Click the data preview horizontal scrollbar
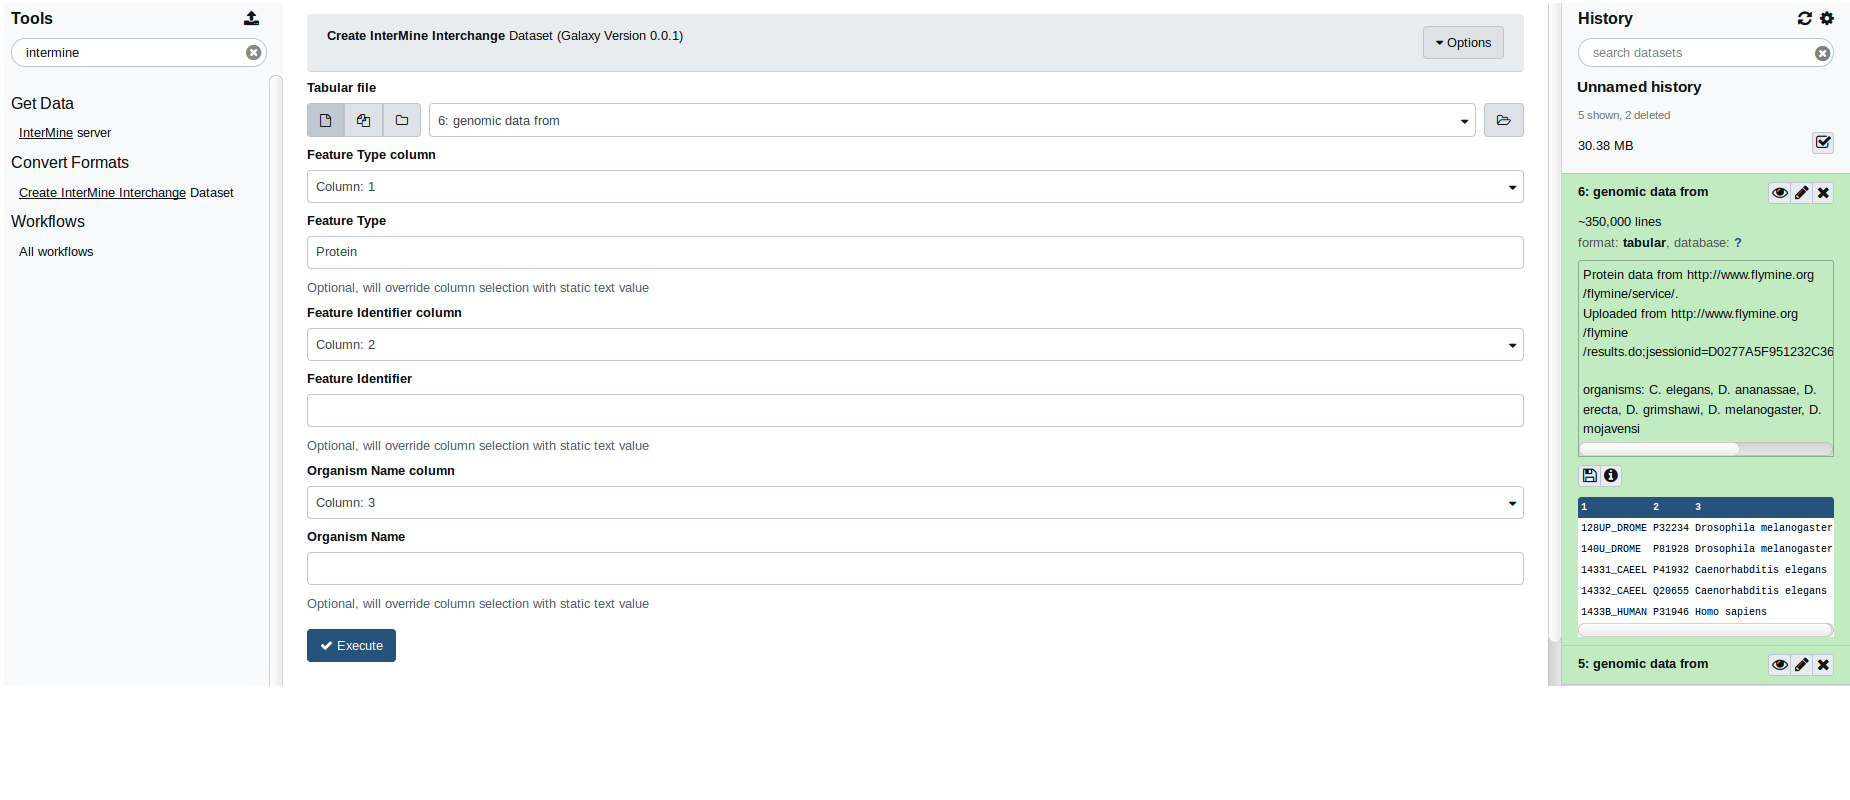The width and height of the screenshot is (1850, 800). [x=1705, y=630]
